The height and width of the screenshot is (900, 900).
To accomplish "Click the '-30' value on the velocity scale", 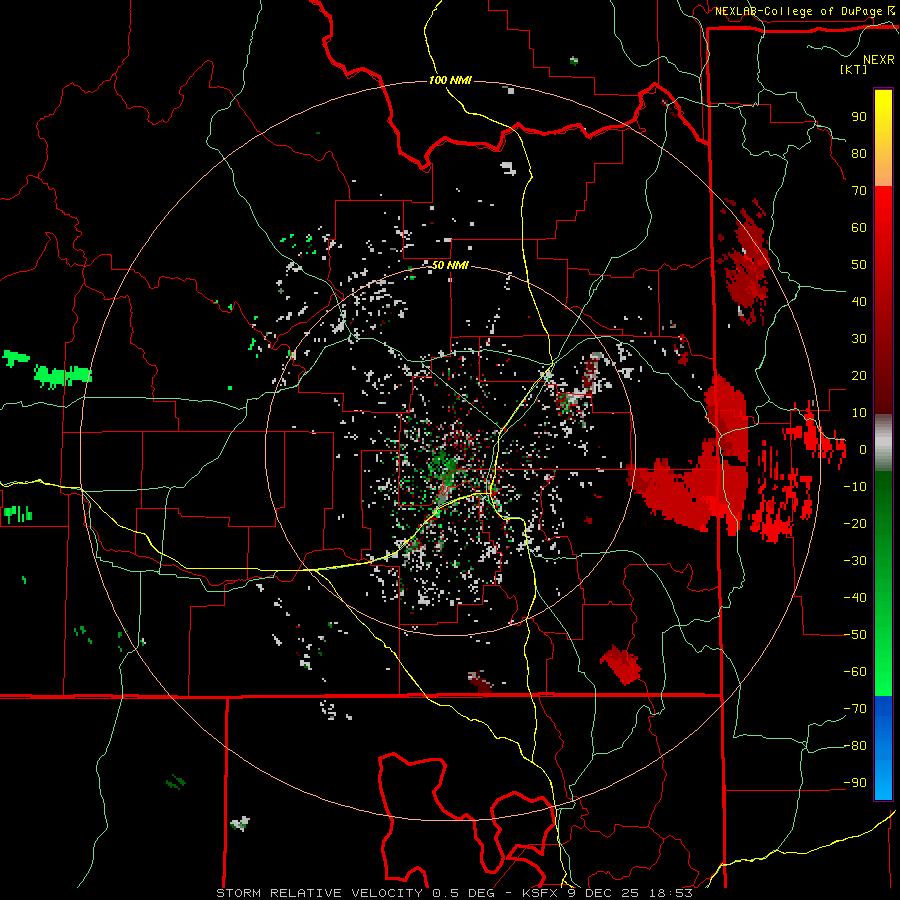I will (855, 561).
